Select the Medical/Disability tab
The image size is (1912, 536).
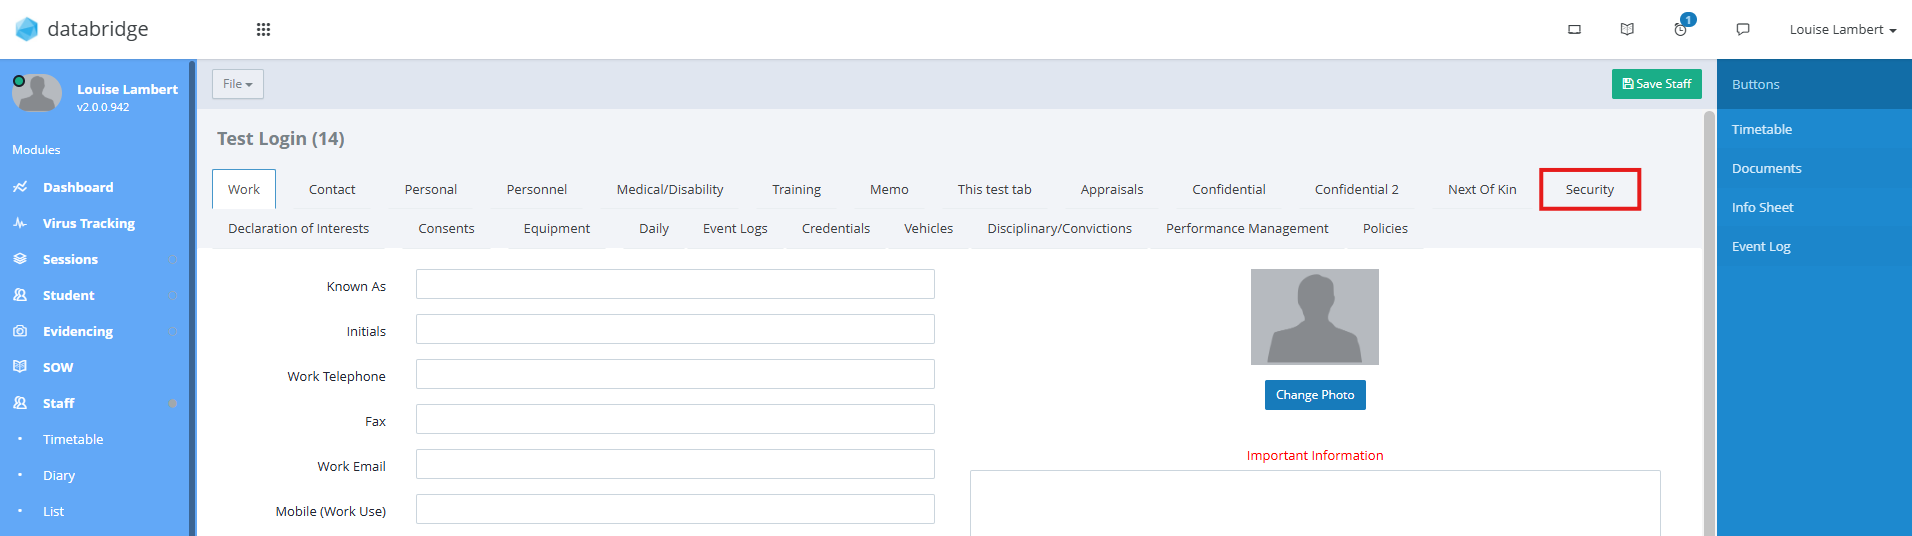tap(670, 189)
